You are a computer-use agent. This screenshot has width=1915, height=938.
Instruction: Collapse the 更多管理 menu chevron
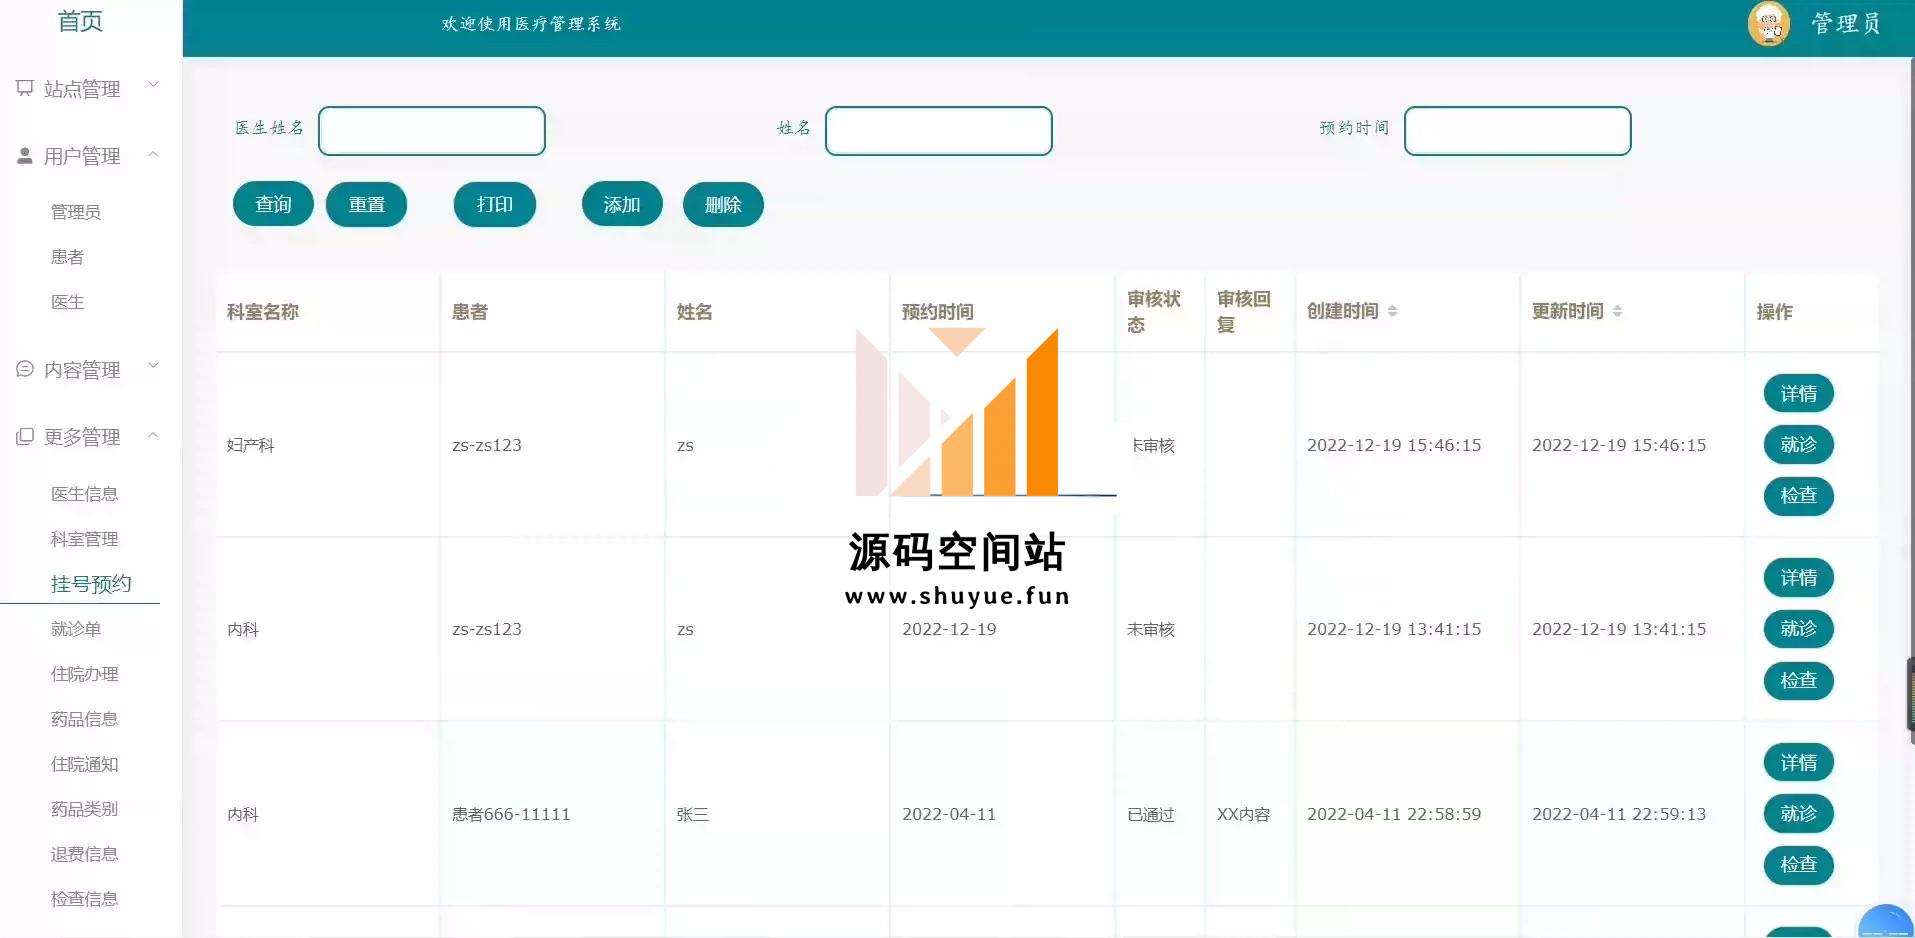[153, 434]
